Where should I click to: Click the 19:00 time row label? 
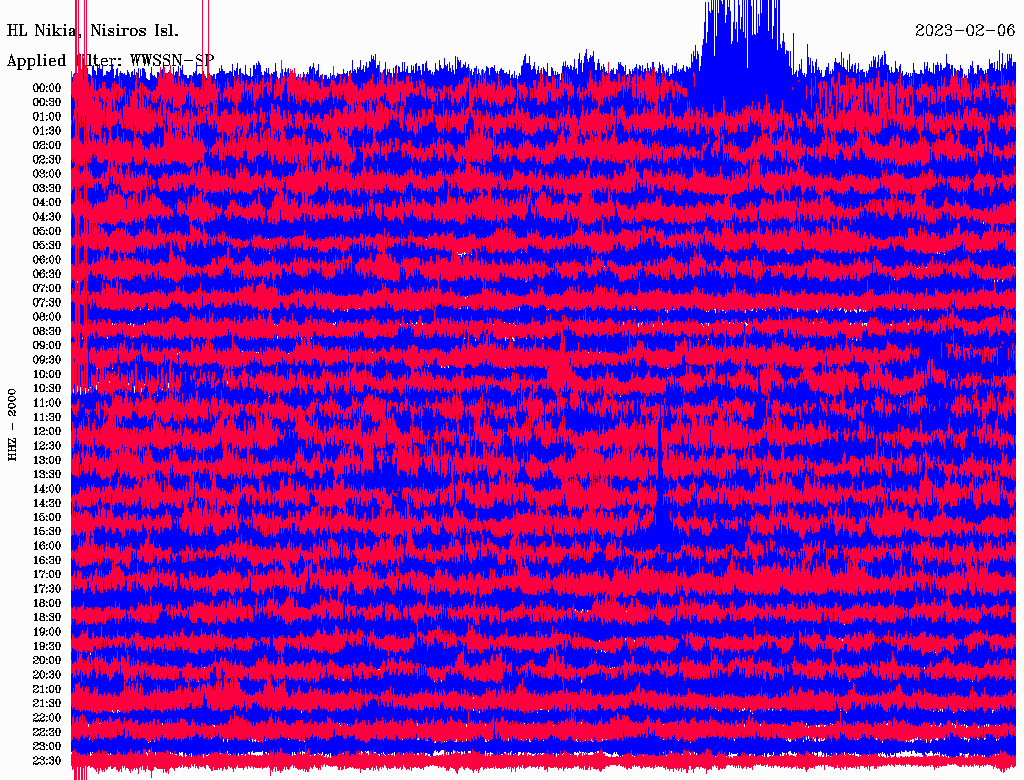coord(47,632)
